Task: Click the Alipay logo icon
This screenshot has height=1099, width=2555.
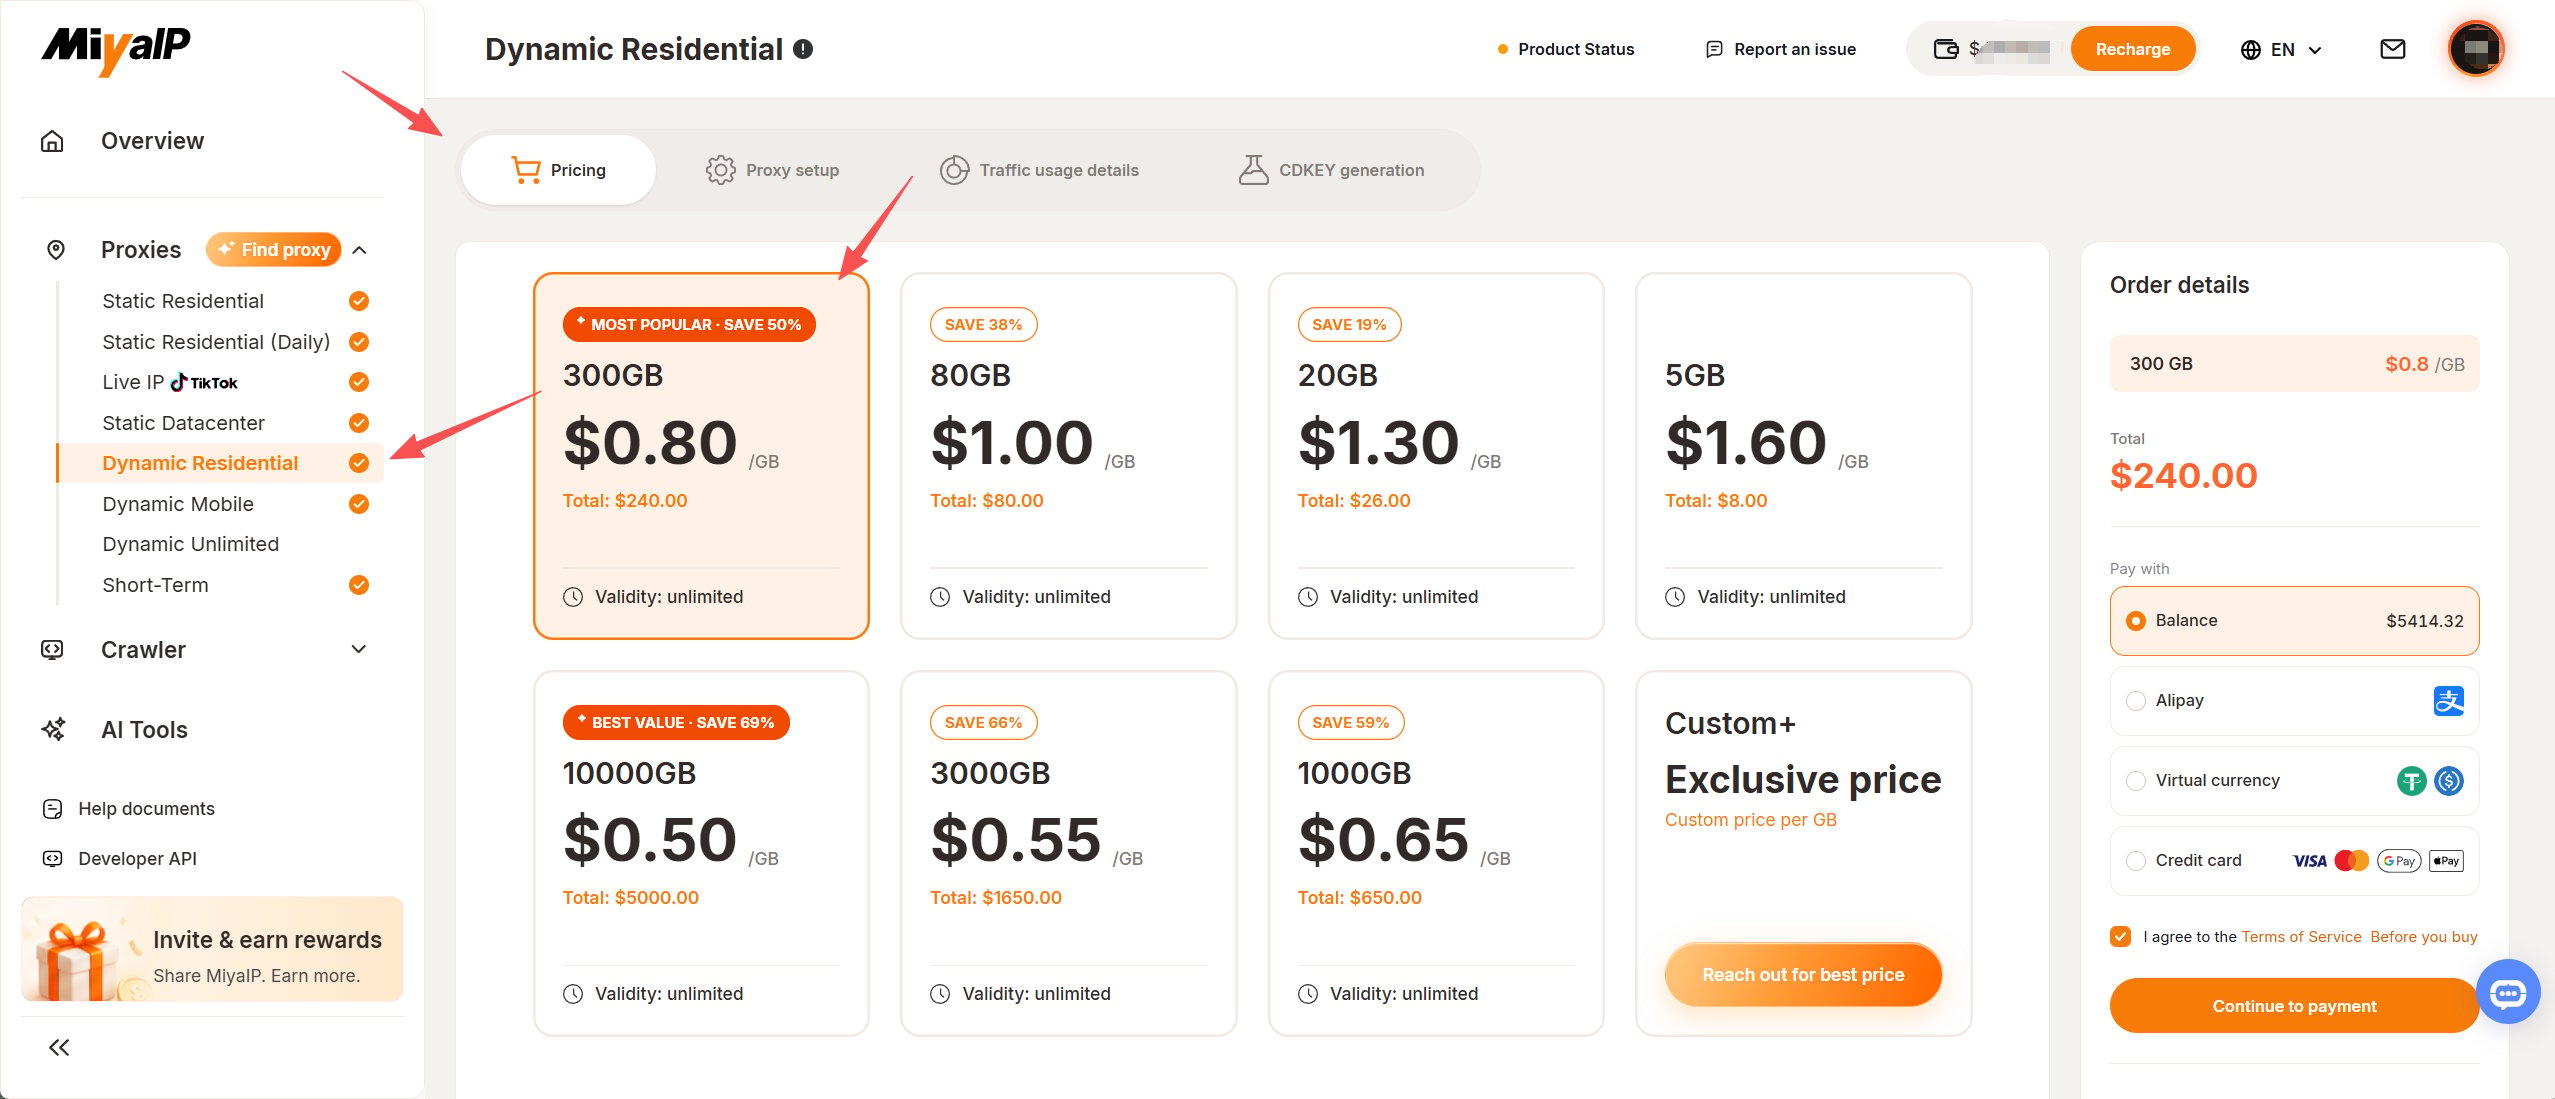Action: 2448,701
